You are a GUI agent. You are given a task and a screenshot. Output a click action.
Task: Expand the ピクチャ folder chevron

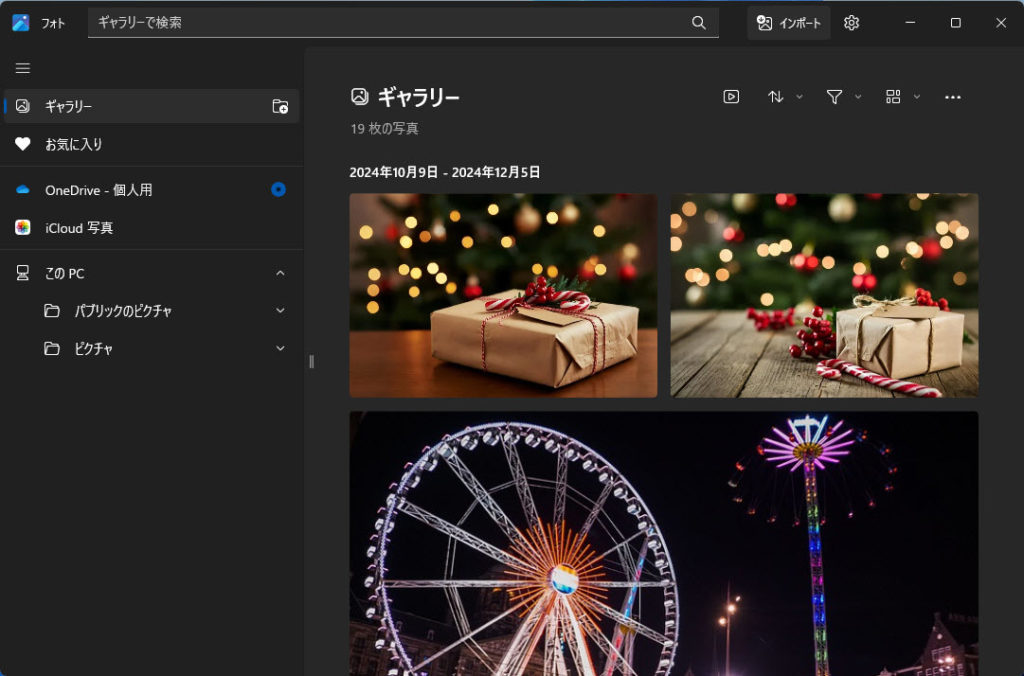280,349
